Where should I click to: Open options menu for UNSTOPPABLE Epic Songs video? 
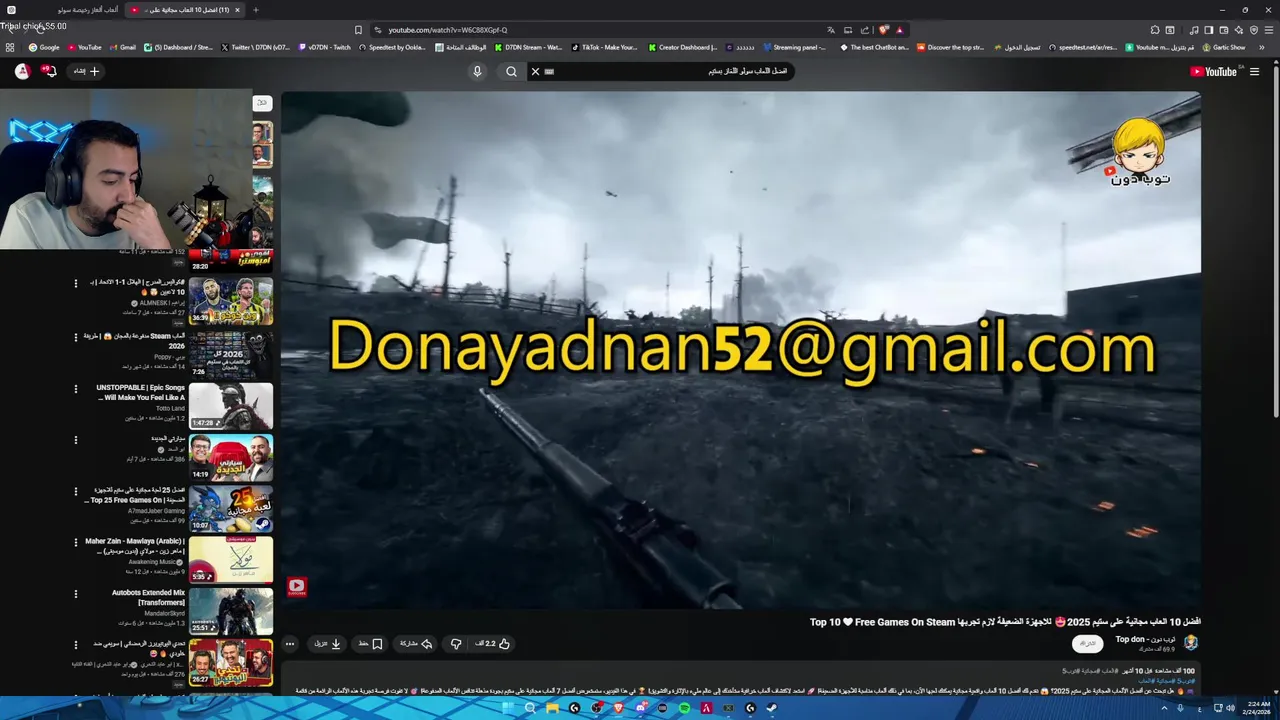coord(76,389)
